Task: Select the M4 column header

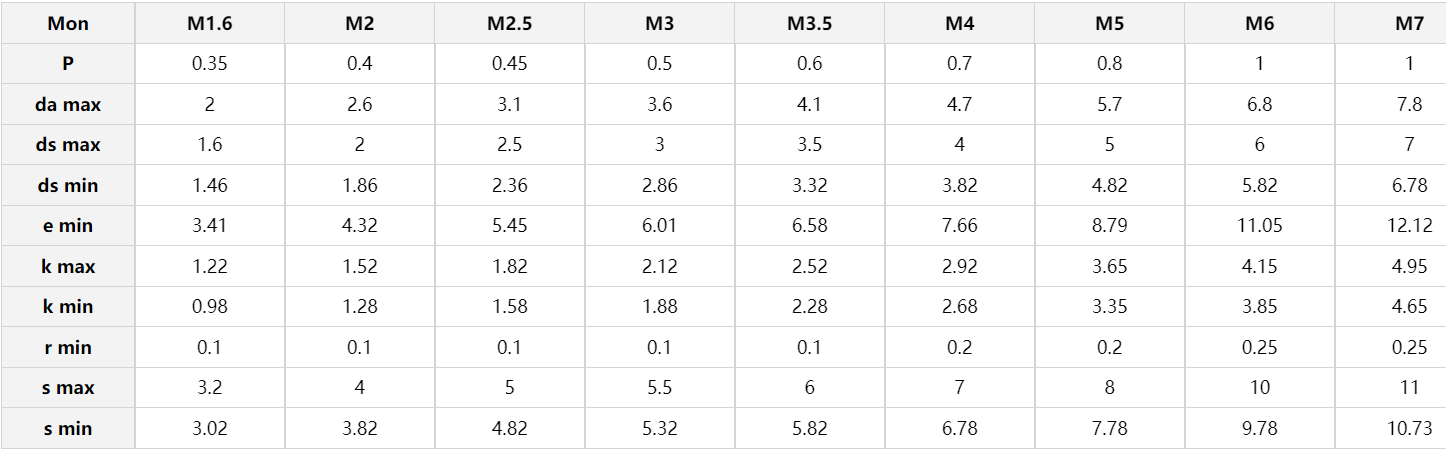Action: click(x=959, y=23)
